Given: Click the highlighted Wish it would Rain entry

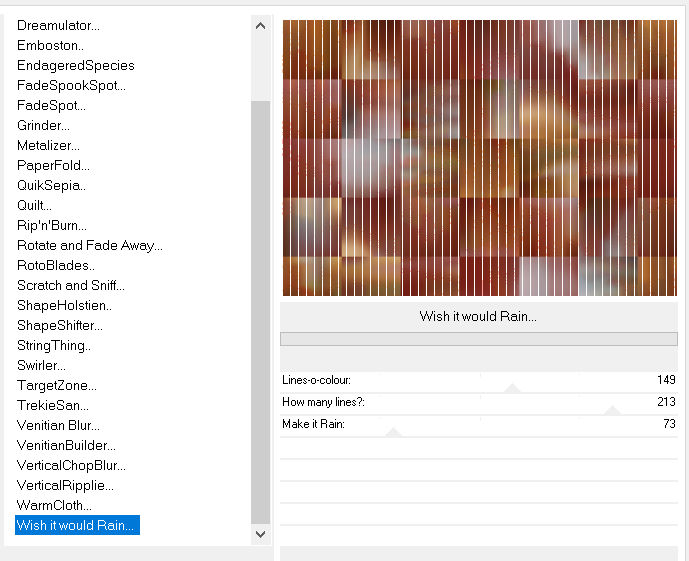Looking at the screenshot, I should pos(77,525).
